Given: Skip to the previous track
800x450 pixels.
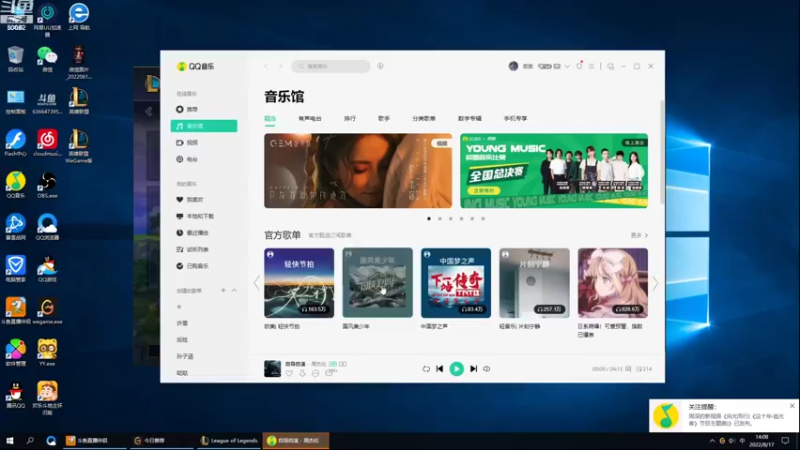Looking at the screenshot, I should [440, 369].
